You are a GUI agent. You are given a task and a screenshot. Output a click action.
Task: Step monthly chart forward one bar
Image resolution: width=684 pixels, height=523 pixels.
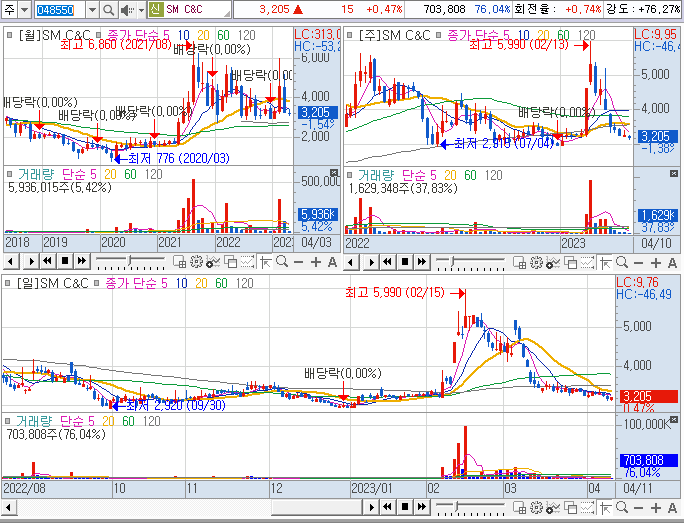tap(31, 262)
